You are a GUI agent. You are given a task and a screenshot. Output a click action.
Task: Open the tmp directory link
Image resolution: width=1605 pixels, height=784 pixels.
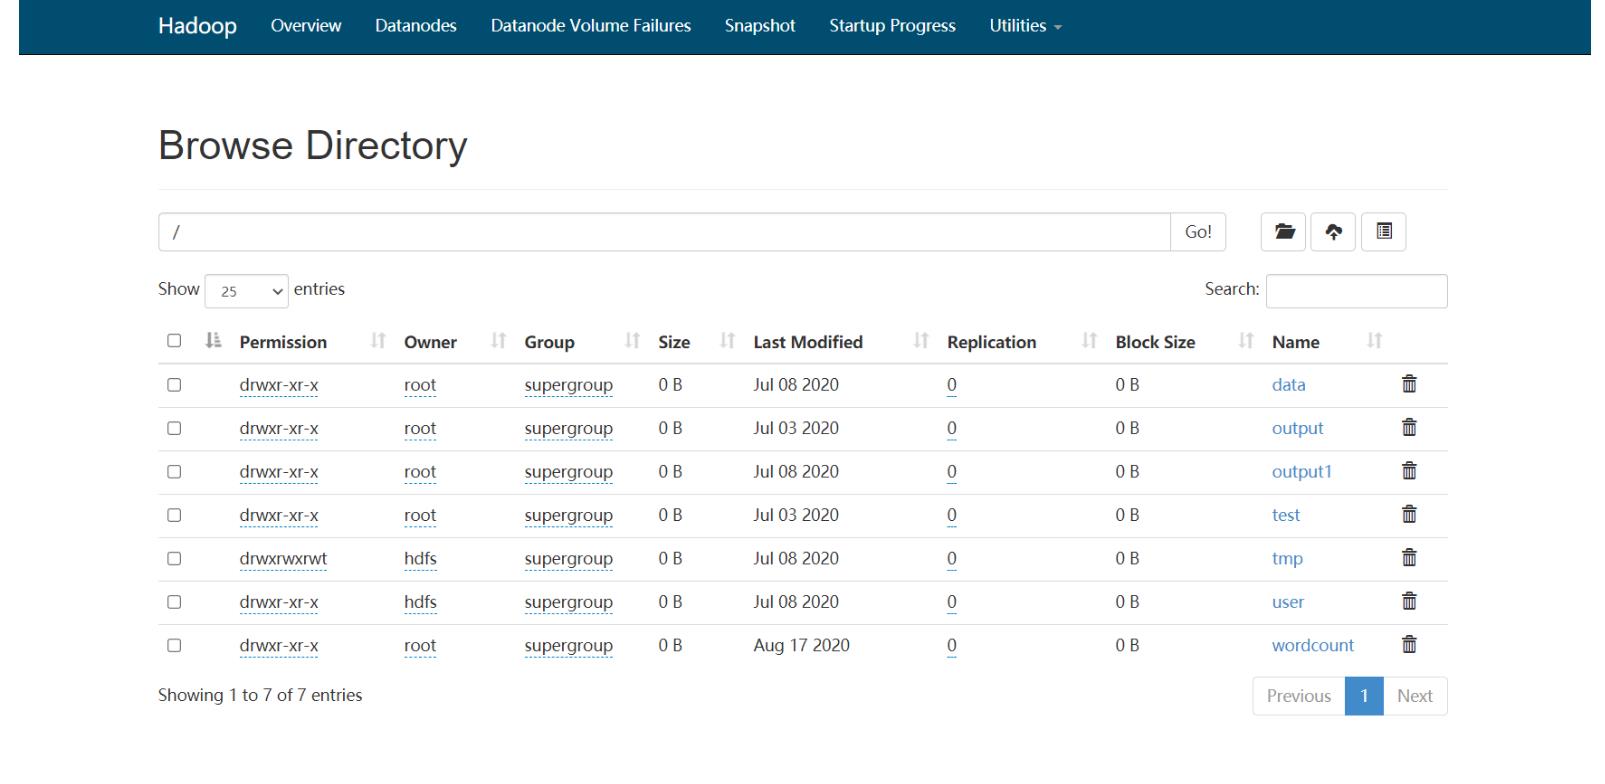click(x=1287, y=559)
